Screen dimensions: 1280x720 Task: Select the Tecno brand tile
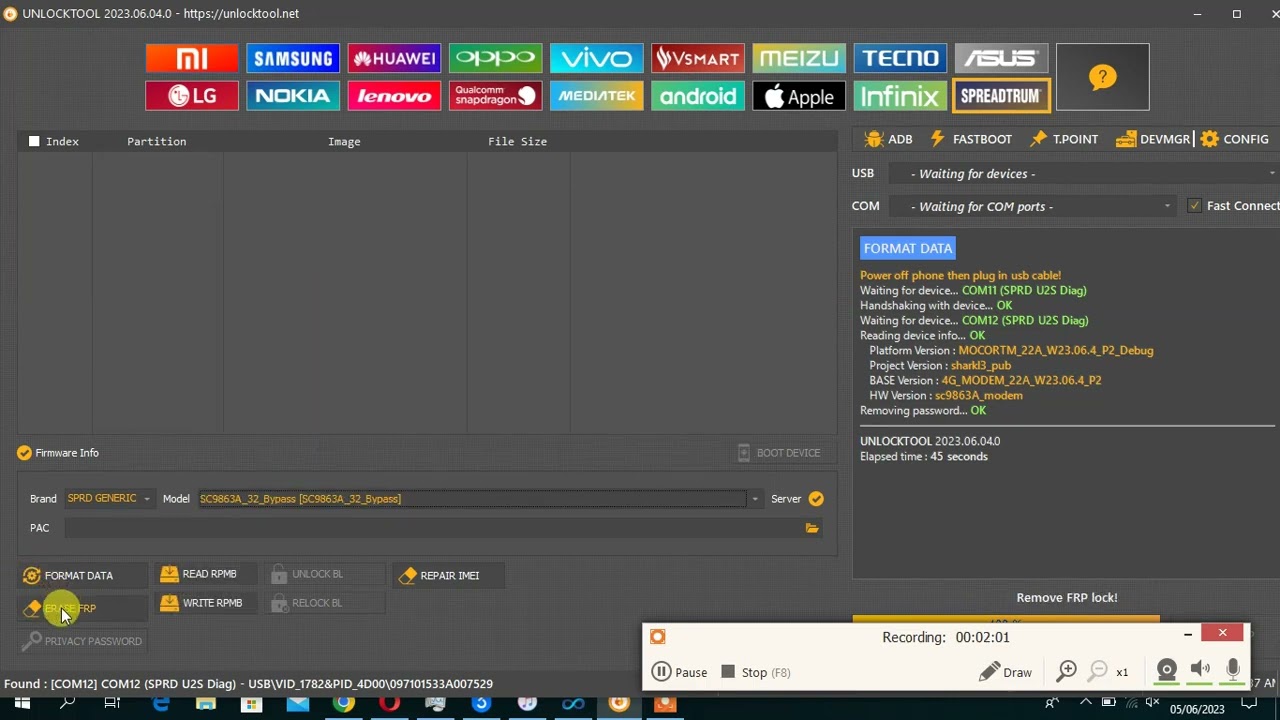tap(900, 58)
